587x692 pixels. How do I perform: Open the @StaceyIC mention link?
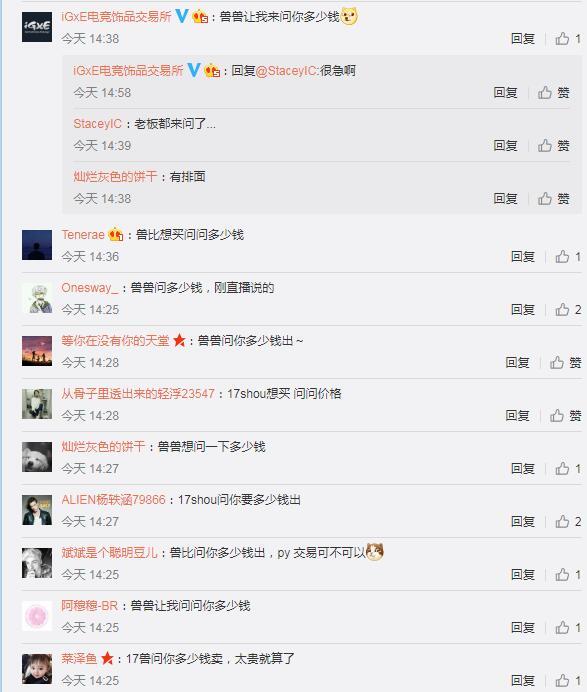click(286, 71)
